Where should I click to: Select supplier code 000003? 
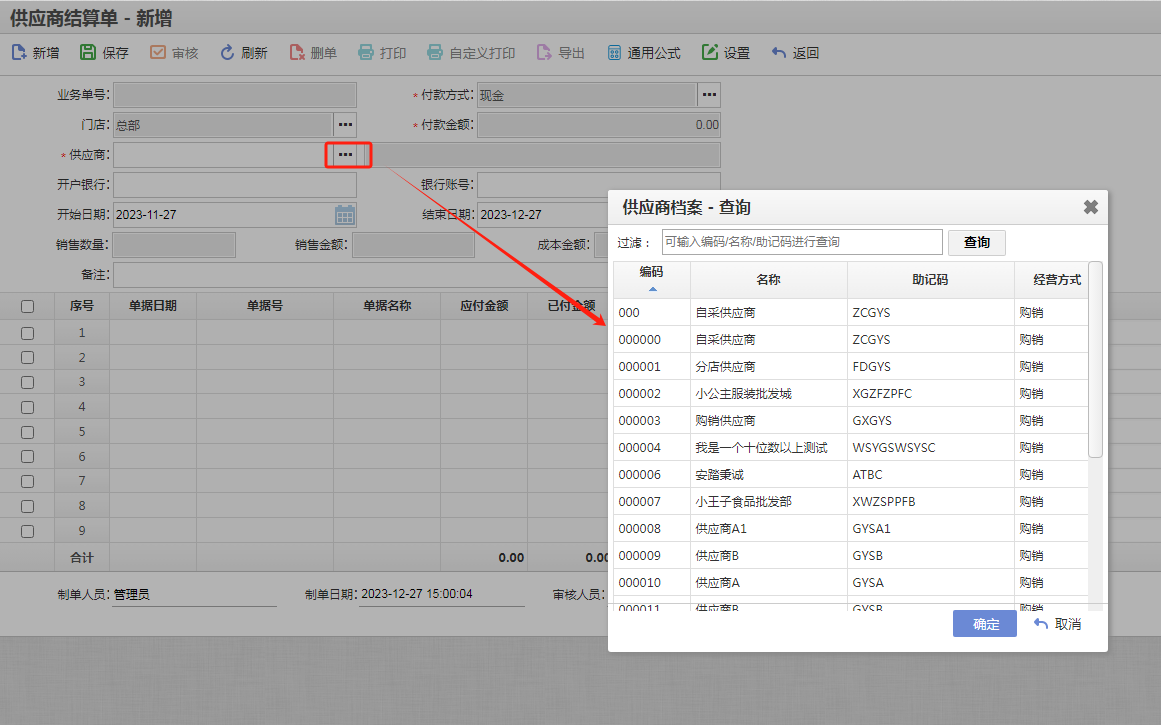640,421
